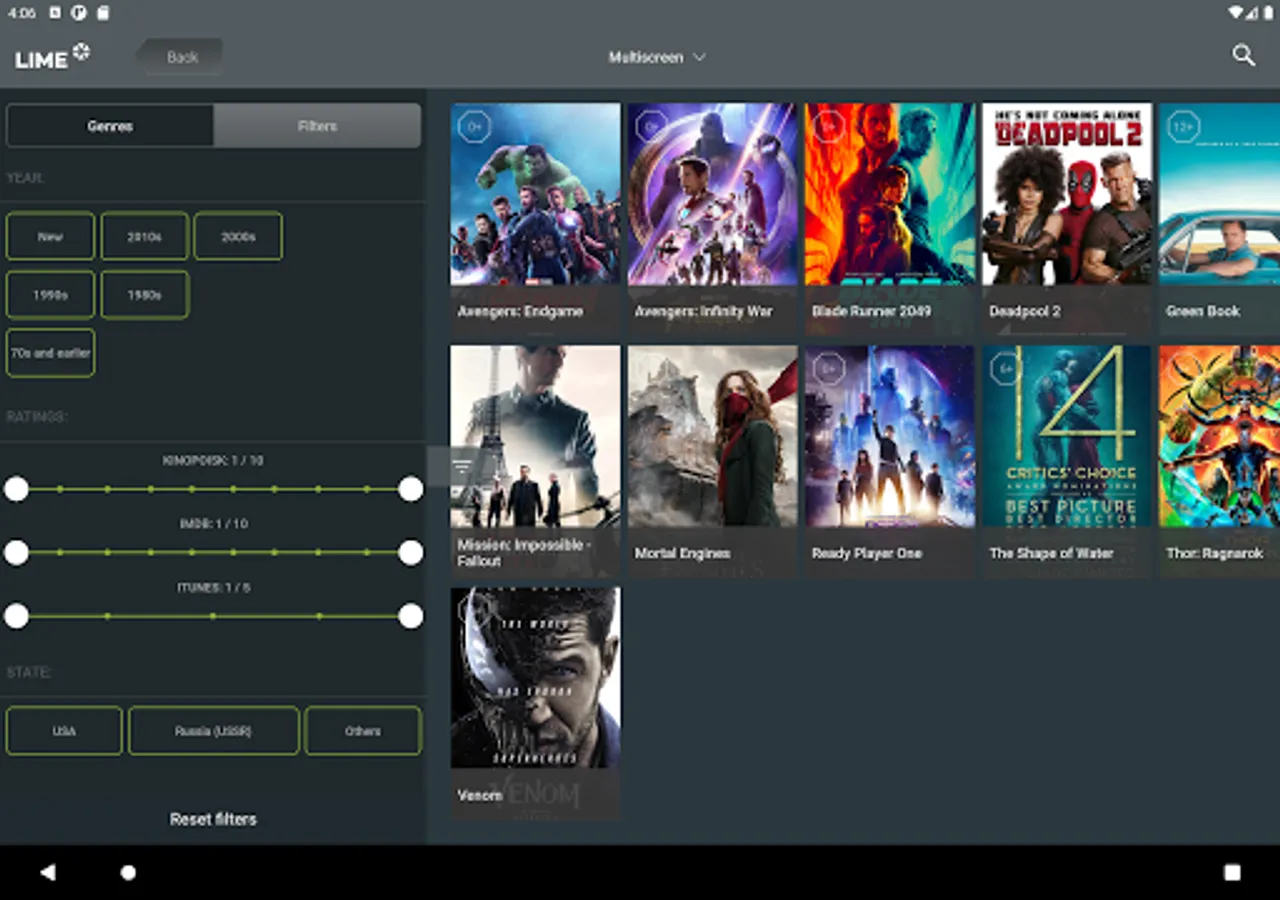Viewport: 1280px width, 900px height.
Task: Select the 70s and earlier filter
Action: point(50,353)
